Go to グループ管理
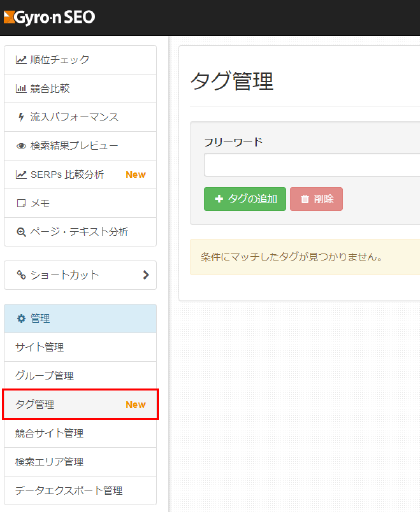The height and width of the screenshot is (512, 420). pos(80,376)
